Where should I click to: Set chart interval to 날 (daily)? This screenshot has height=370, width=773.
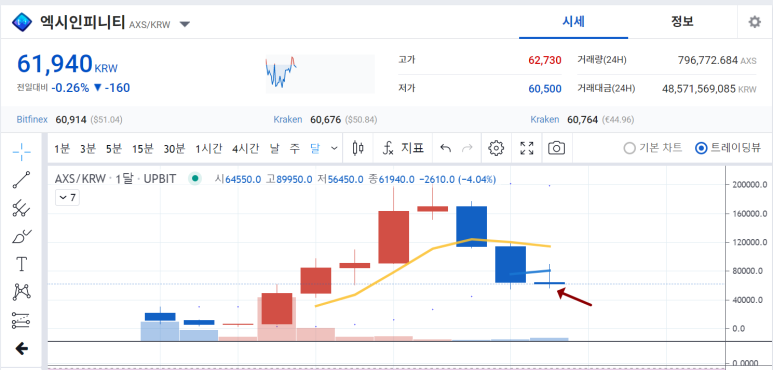pyautogui.click(x=275, y=148)
